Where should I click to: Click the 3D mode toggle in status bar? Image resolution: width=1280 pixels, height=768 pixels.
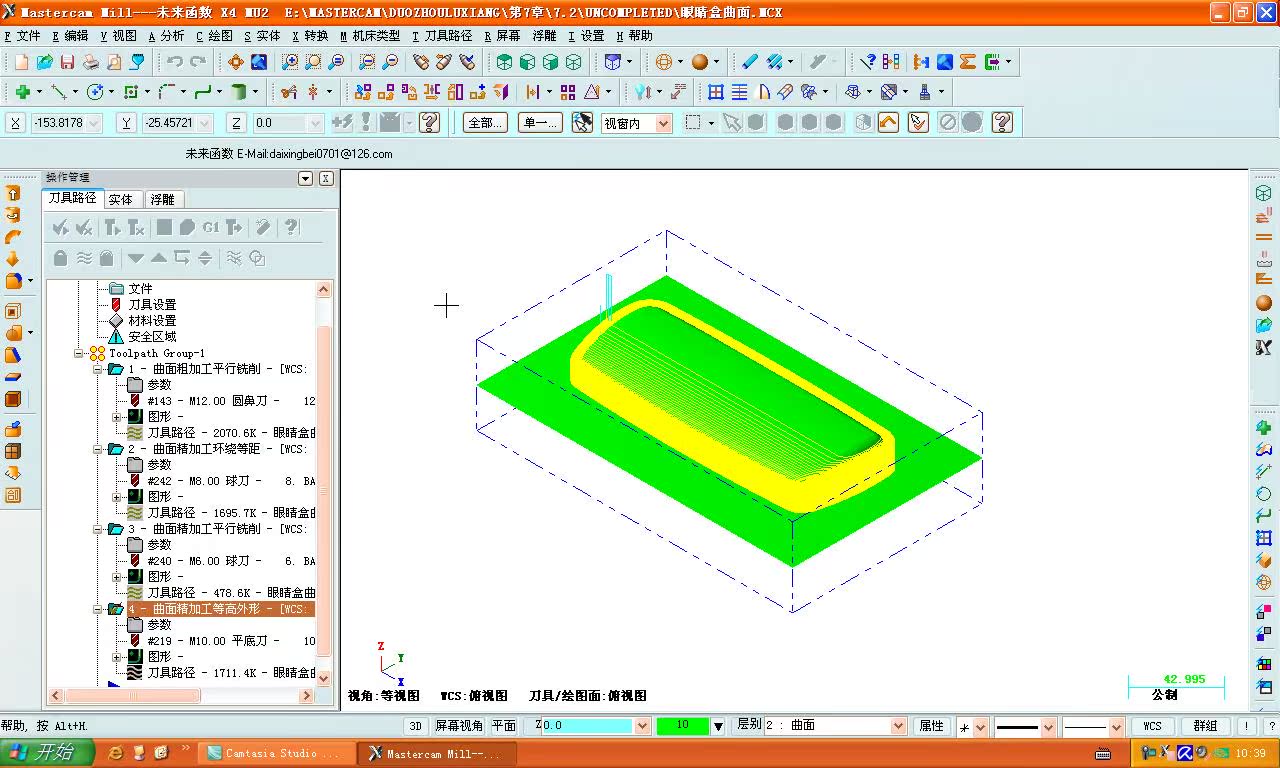pos(415,726)
